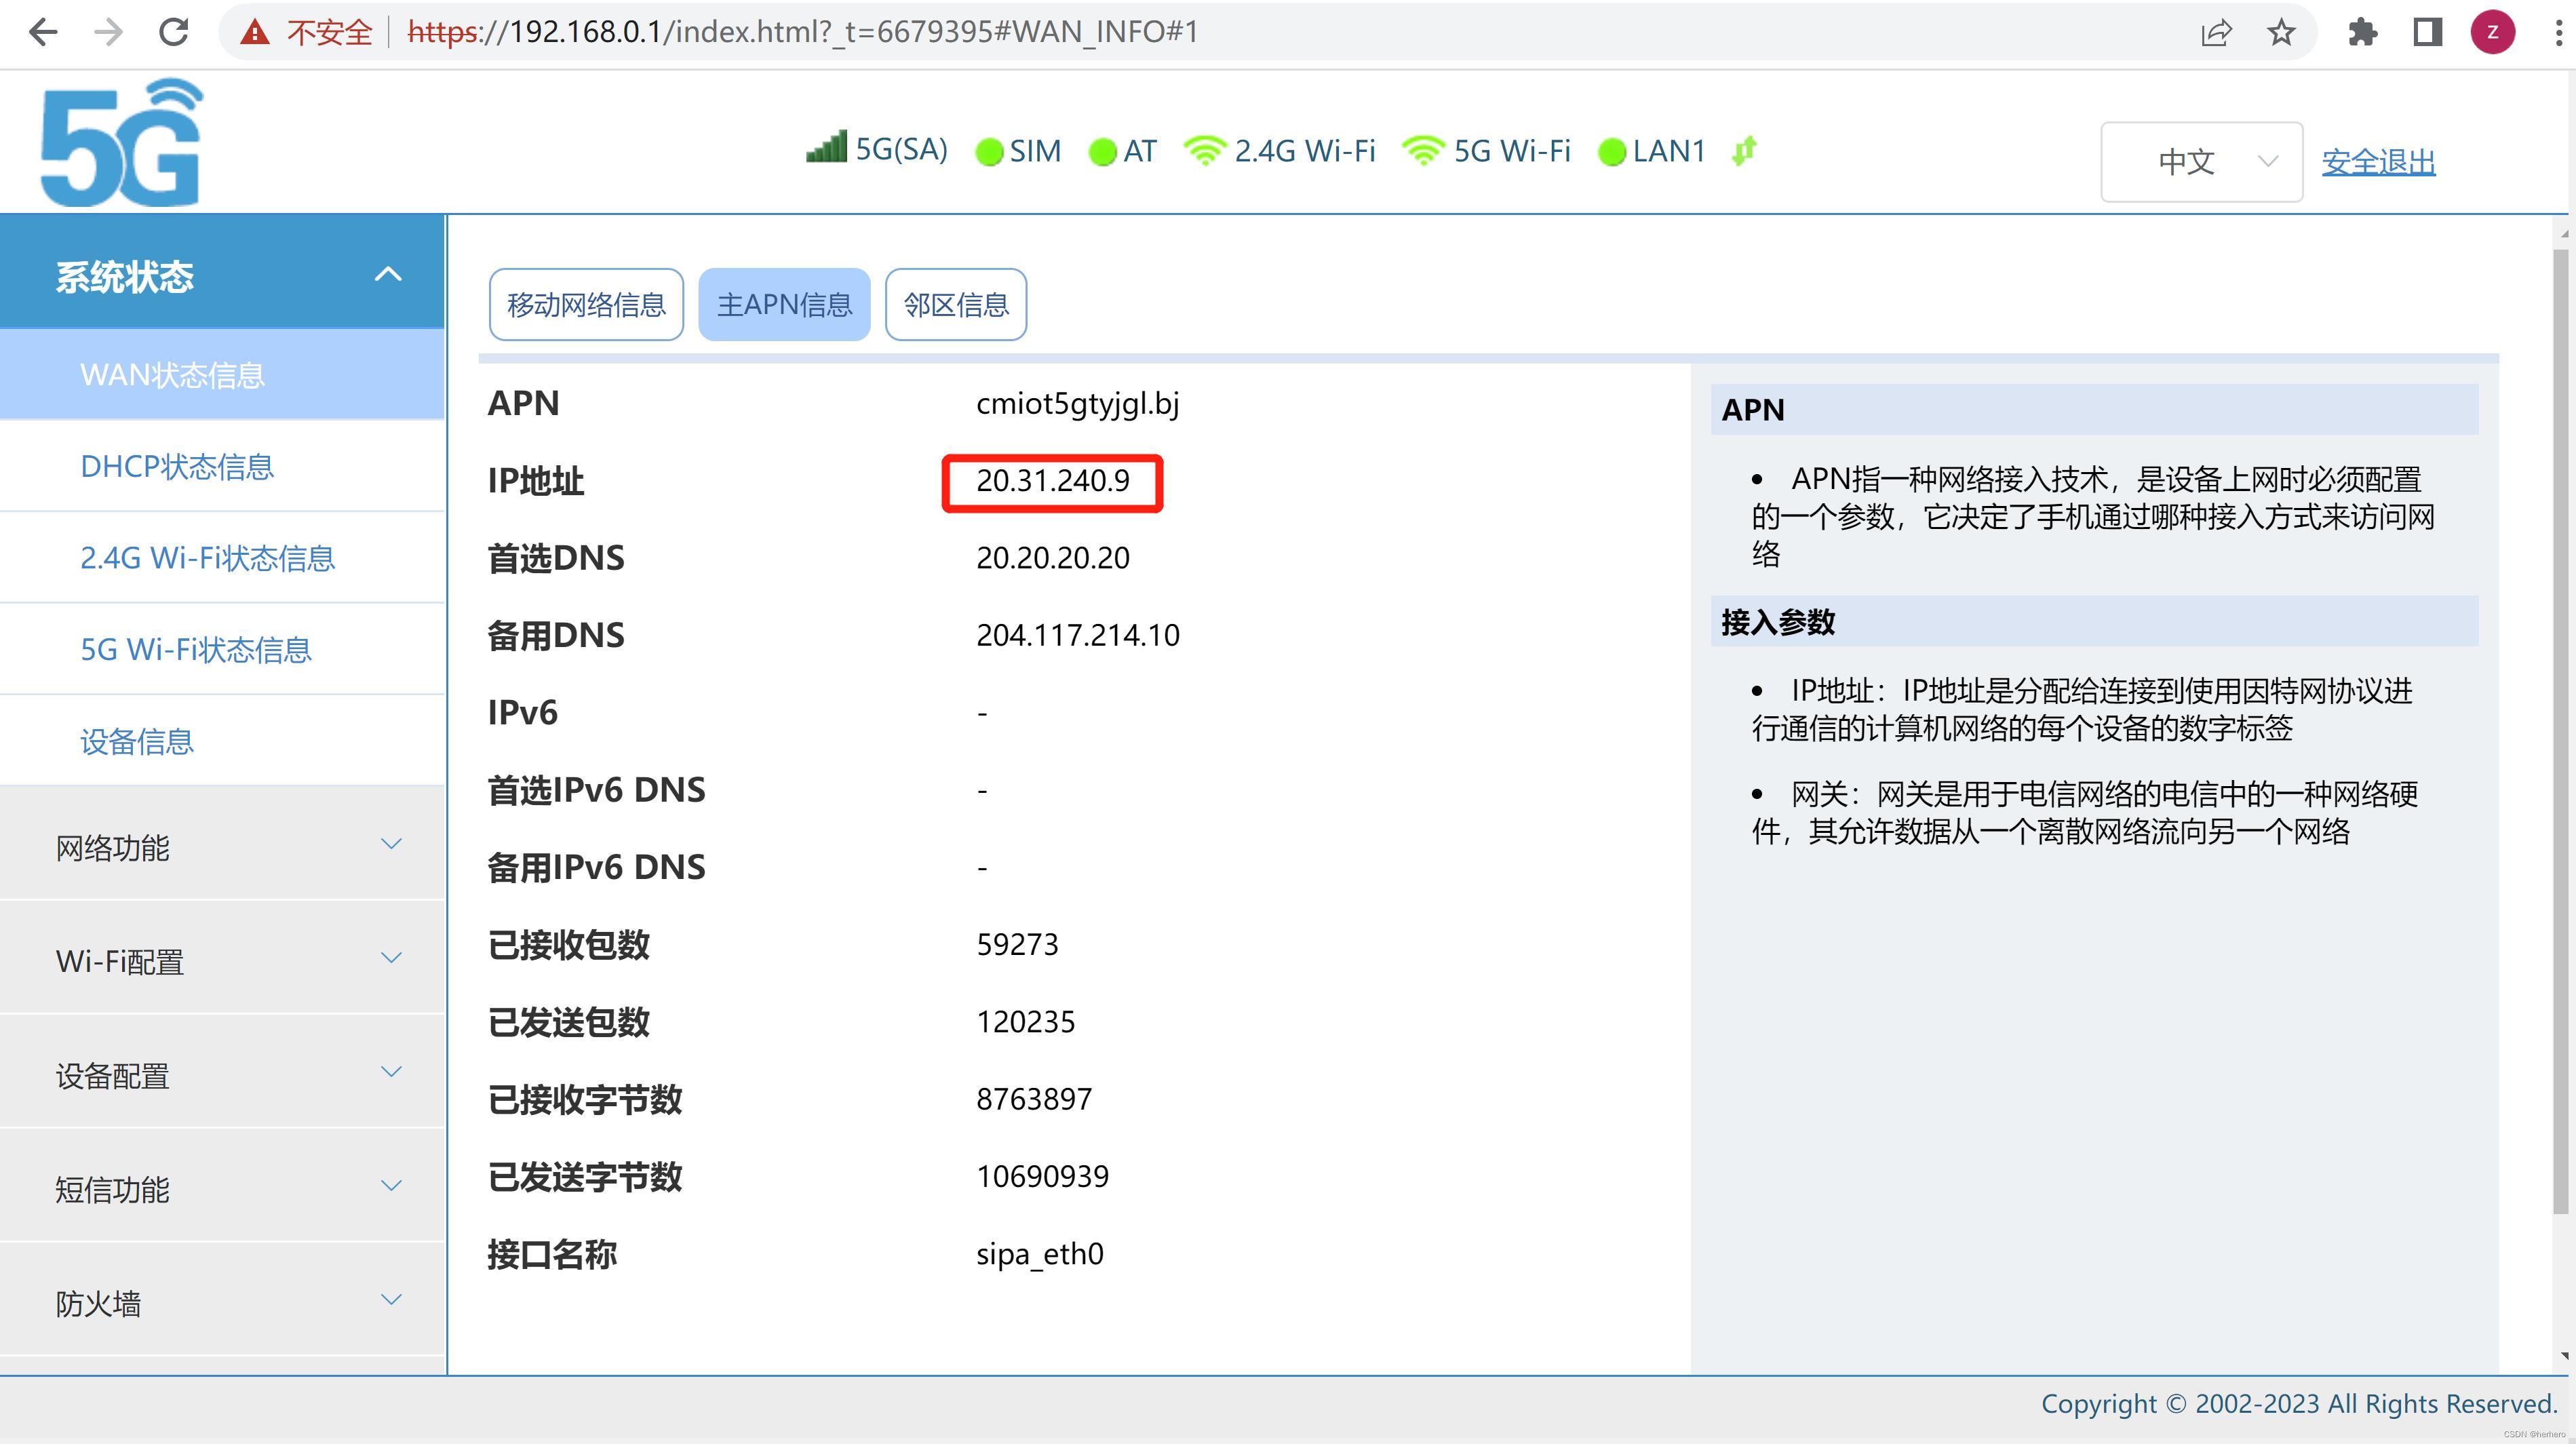Click the 5G Wi-Fi status icon

(x=1422, y=150)
